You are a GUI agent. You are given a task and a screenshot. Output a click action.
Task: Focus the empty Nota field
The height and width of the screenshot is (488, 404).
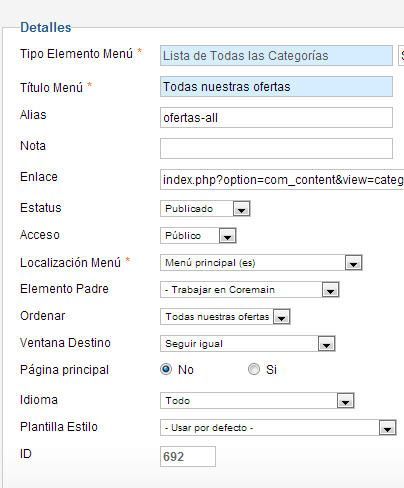point(276,148)
